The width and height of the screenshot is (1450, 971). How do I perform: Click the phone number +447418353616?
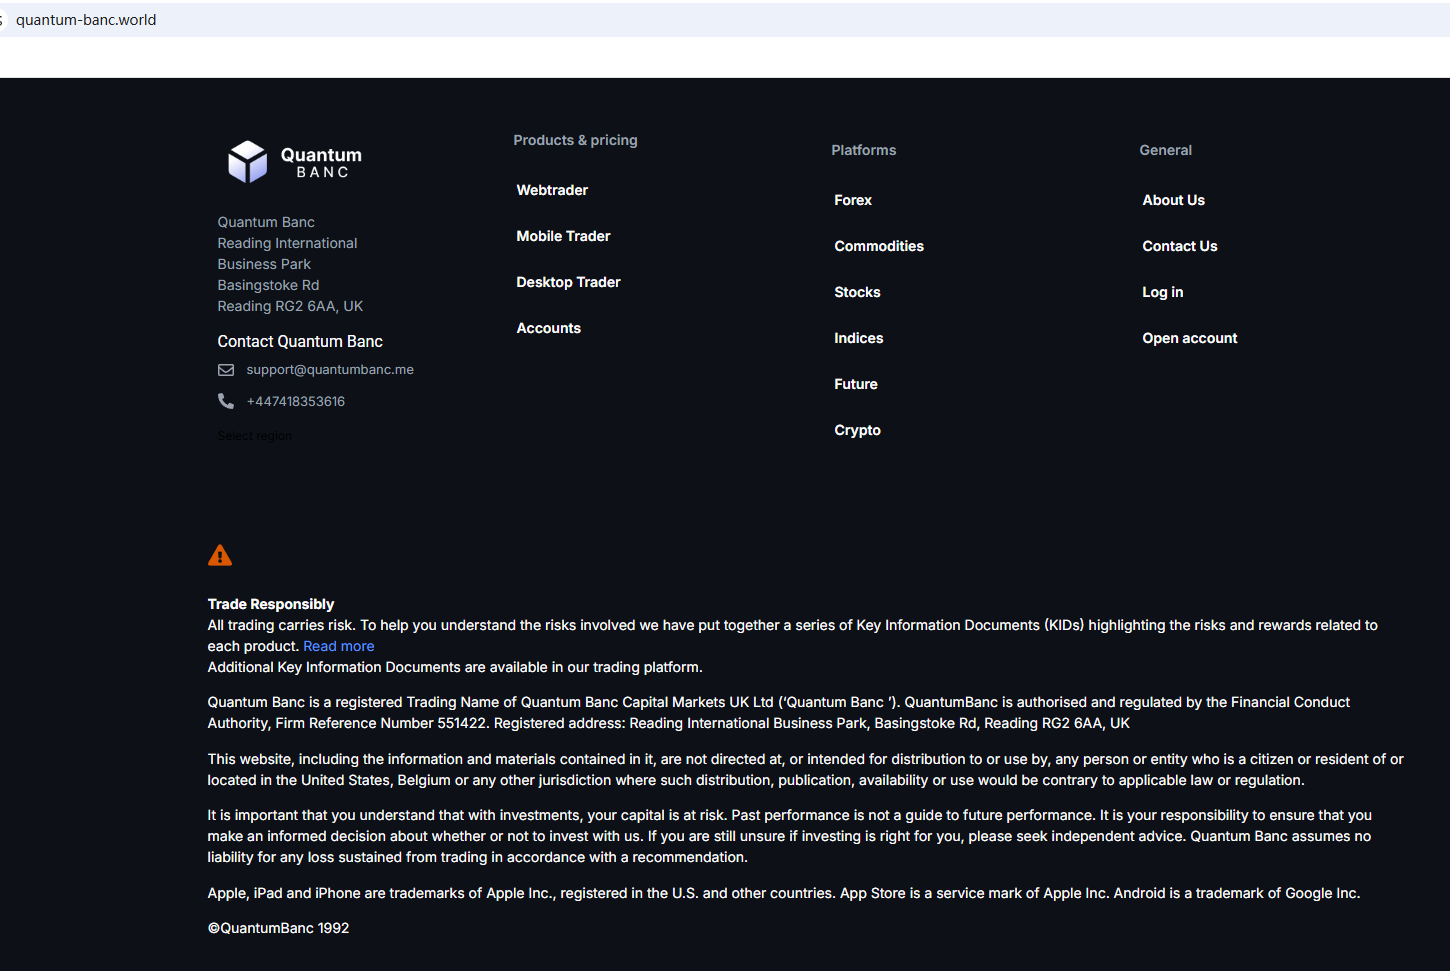click(296, 401)
